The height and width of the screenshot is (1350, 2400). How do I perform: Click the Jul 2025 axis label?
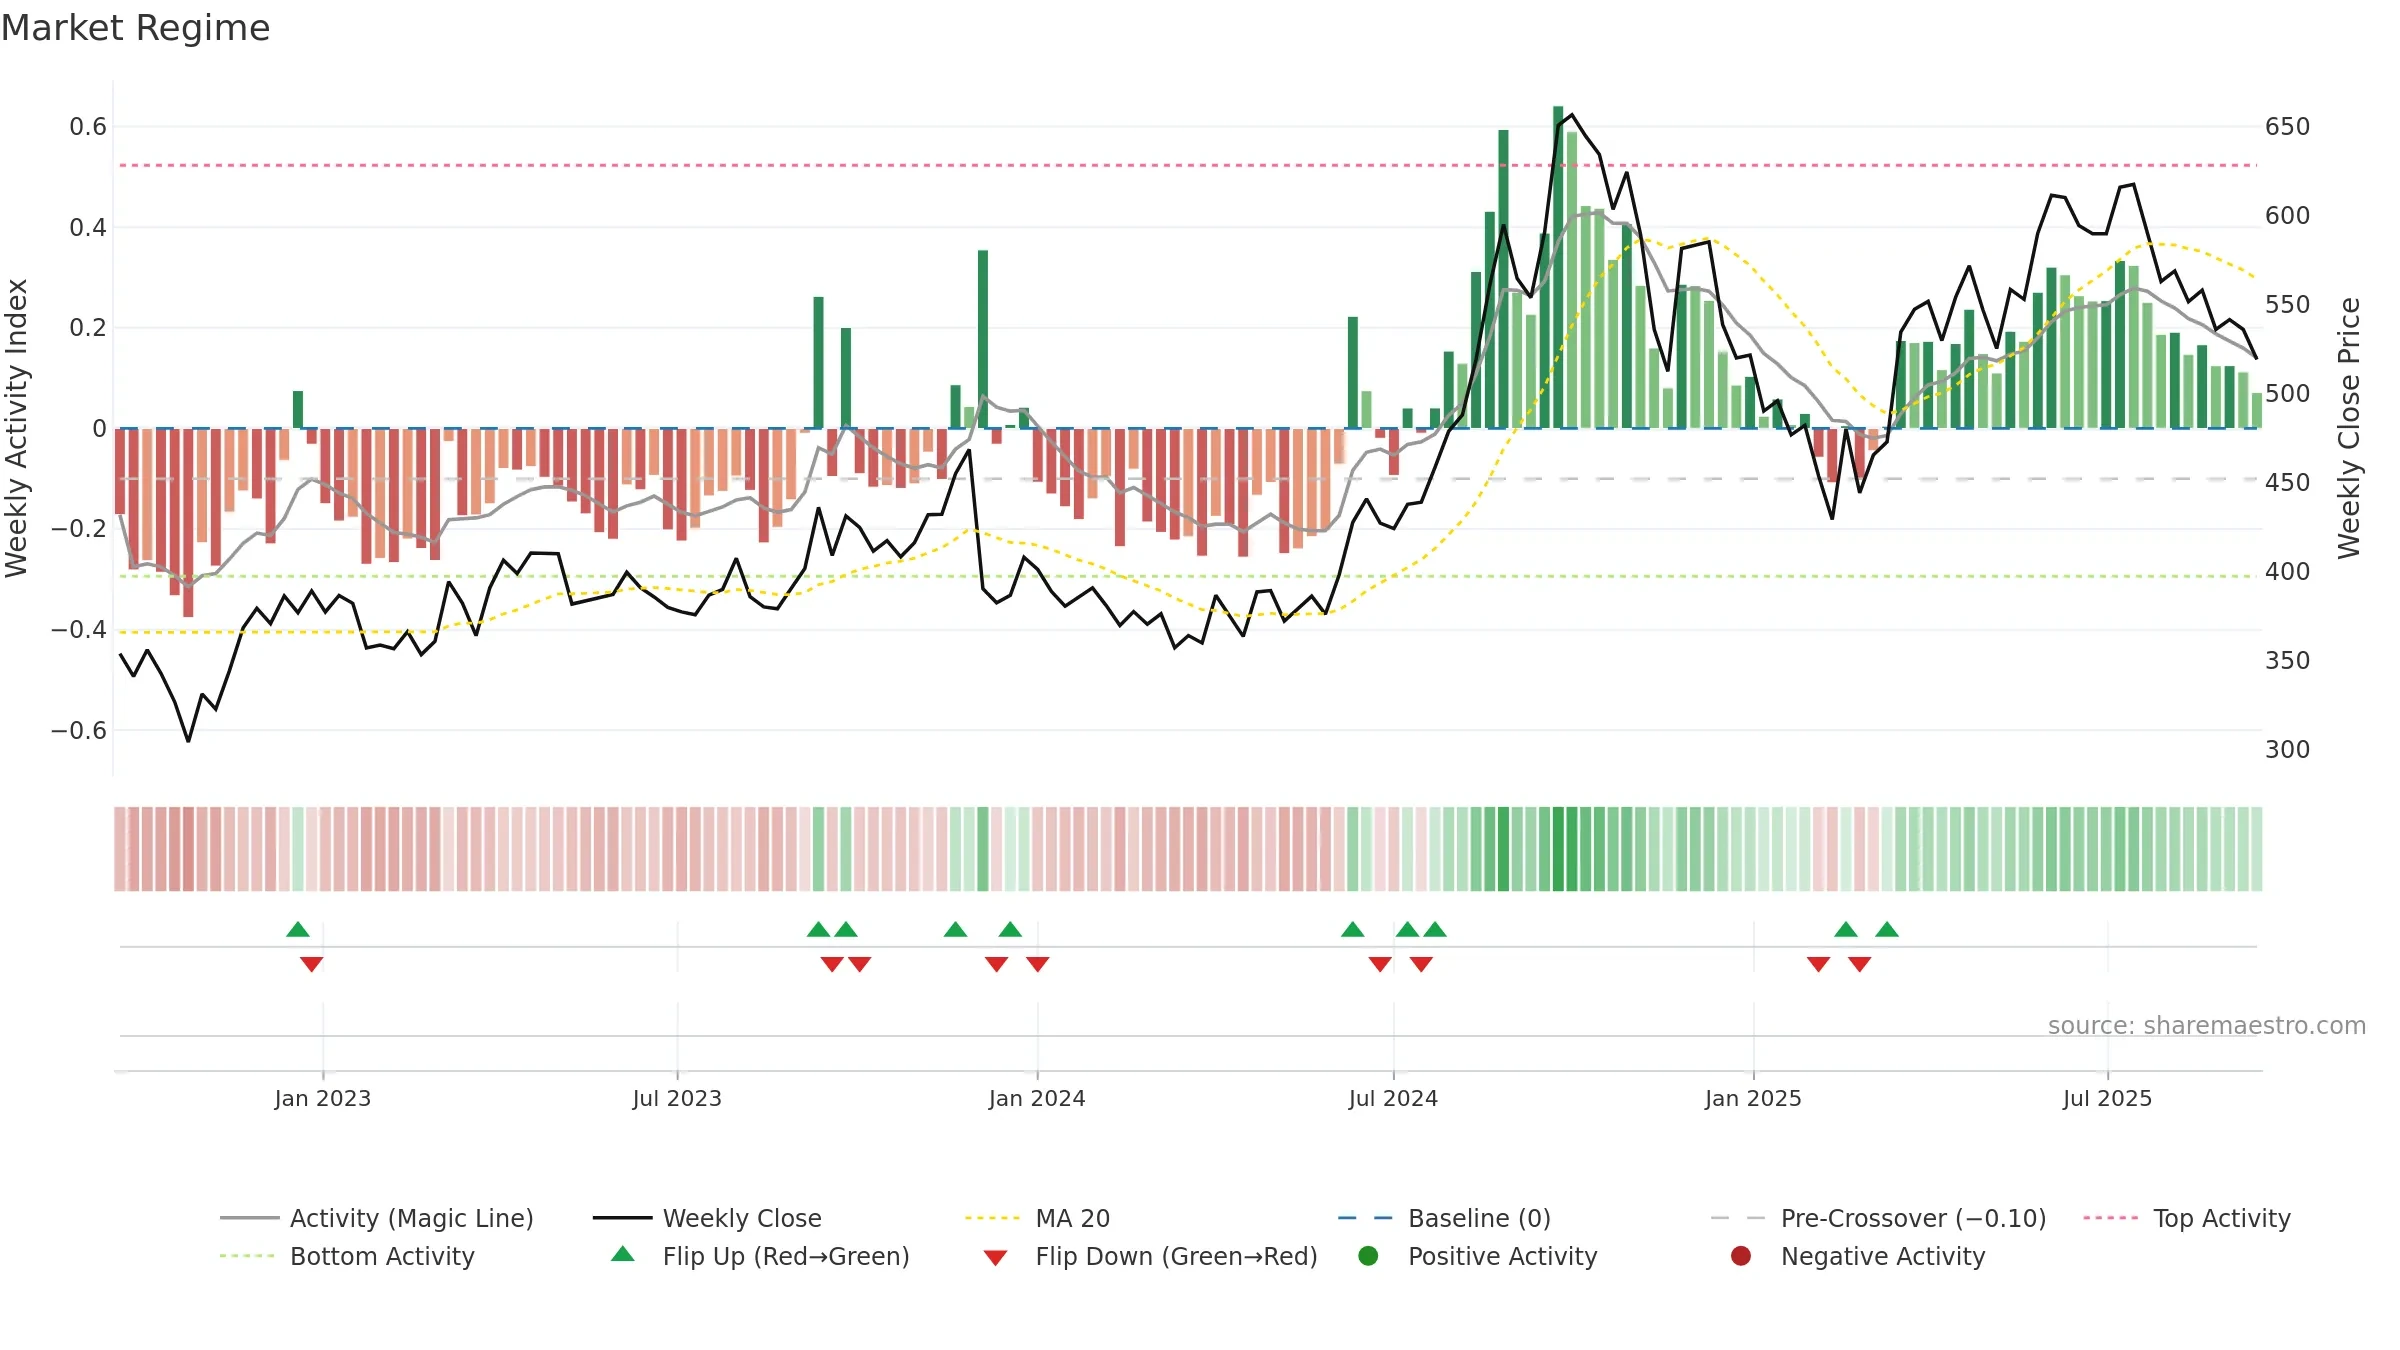coord(2107,1099)
